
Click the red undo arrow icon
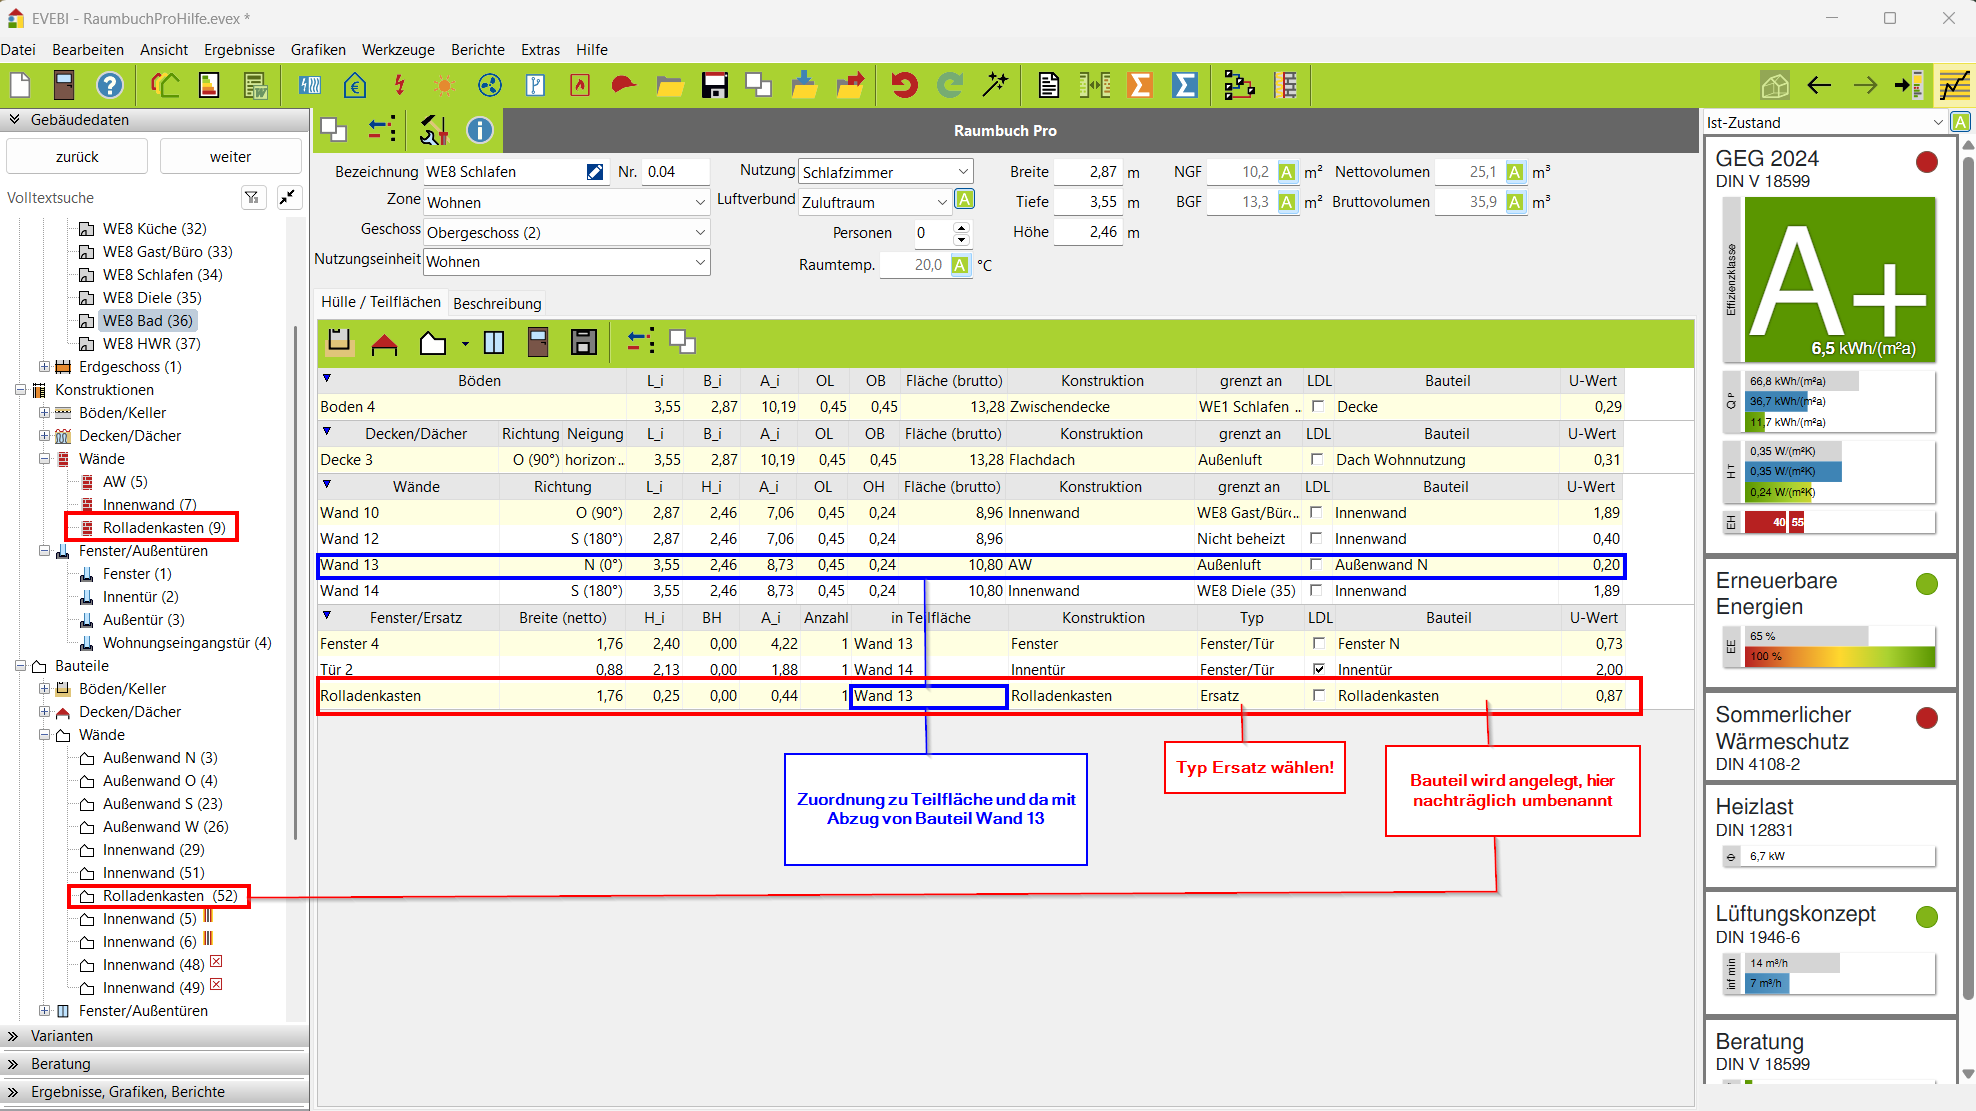tap(904, 86)
